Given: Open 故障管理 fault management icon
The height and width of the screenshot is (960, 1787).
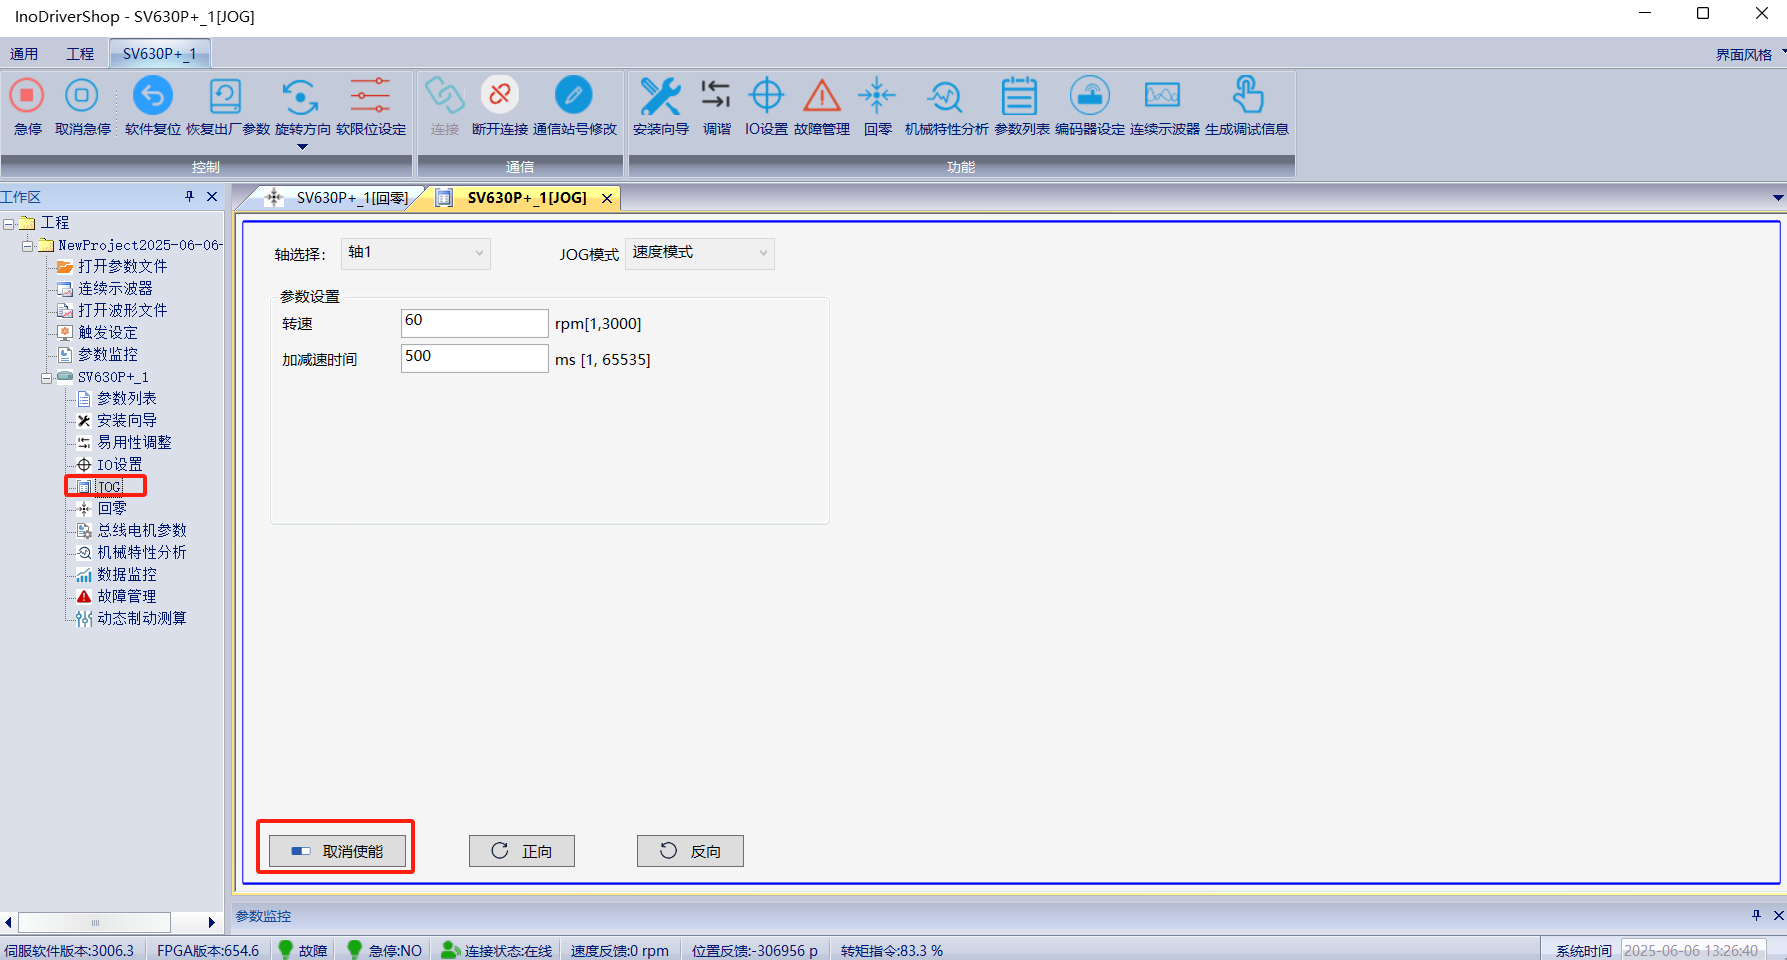Looking at the screenshot, I should click(821, 97).
